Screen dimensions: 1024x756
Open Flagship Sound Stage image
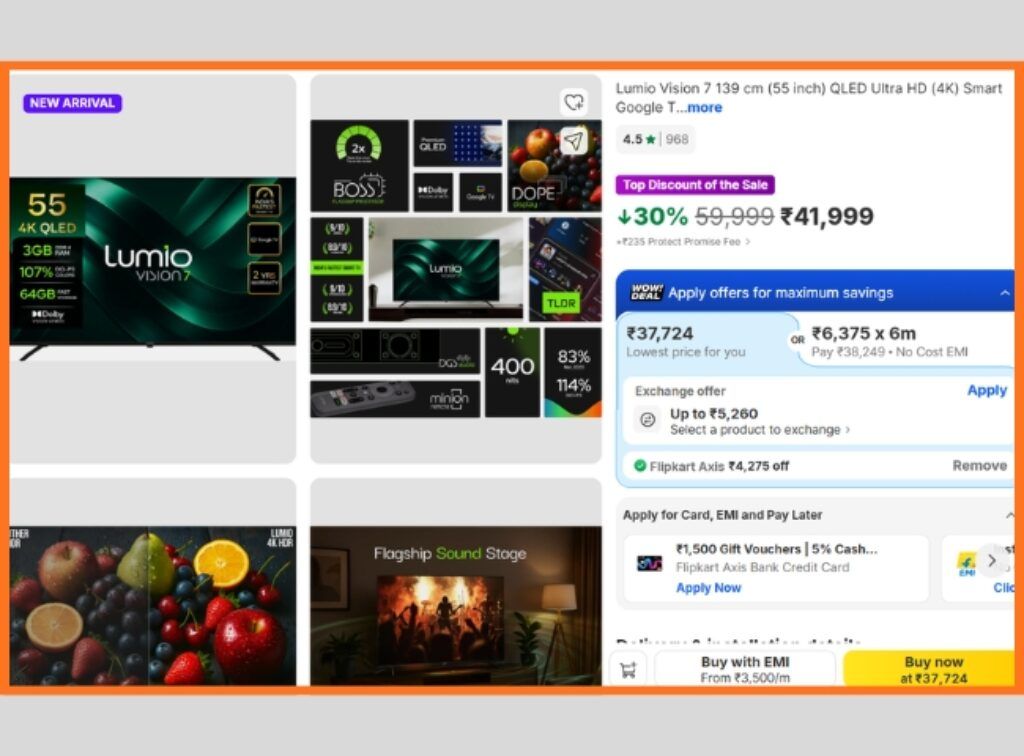[x=456, y=605]
